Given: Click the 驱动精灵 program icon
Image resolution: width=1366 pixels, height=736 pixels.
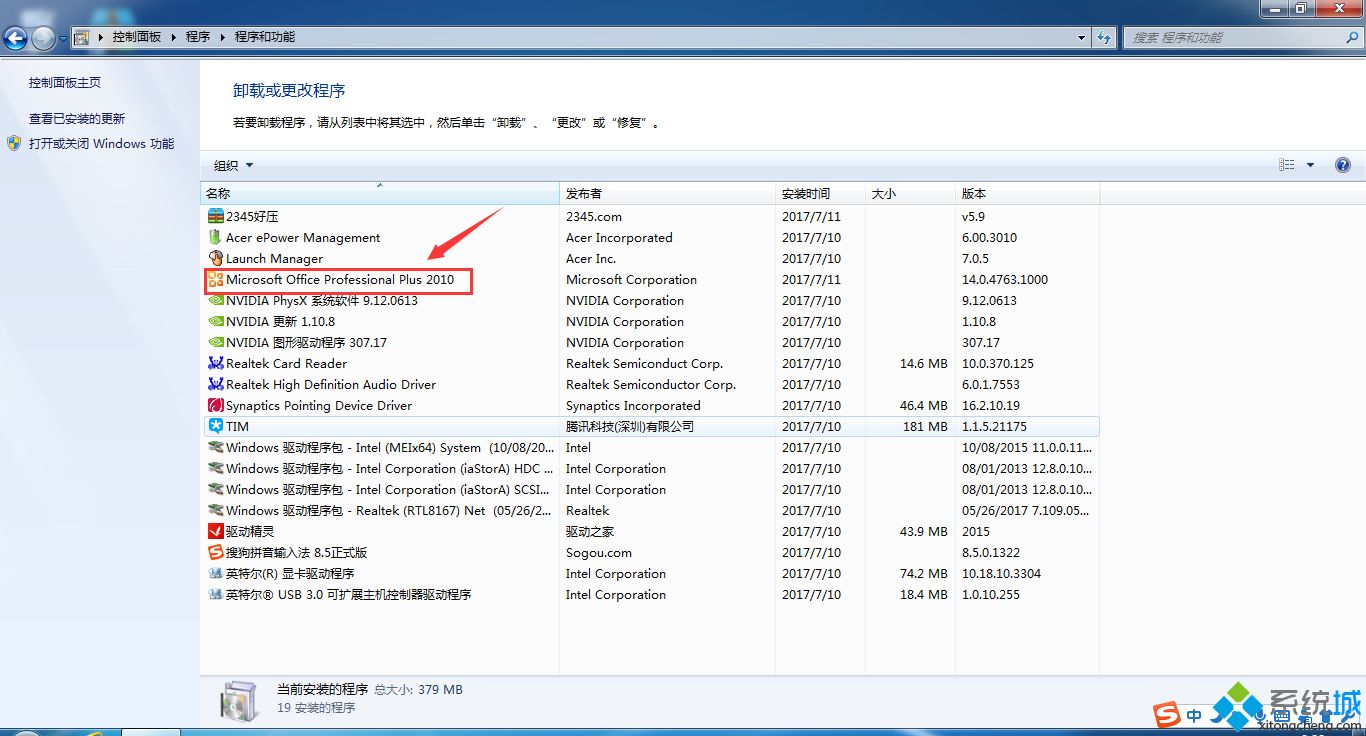Looking at the screenshot, I should coord(215,531).
